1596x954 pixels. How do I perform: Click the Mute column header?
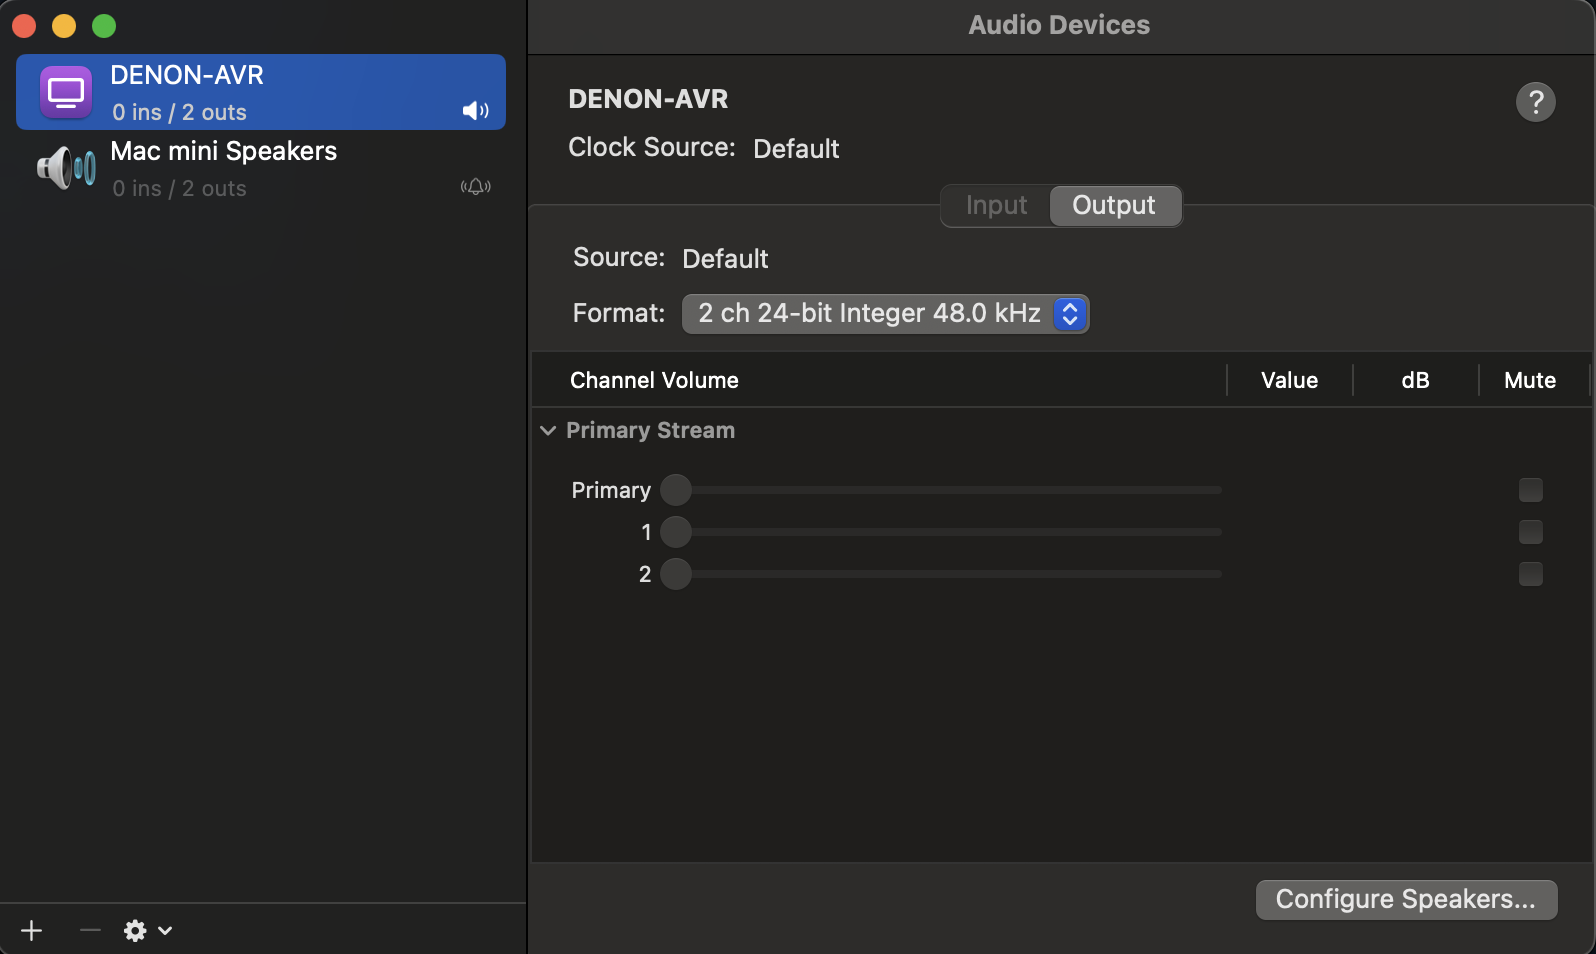point(1530,380)
